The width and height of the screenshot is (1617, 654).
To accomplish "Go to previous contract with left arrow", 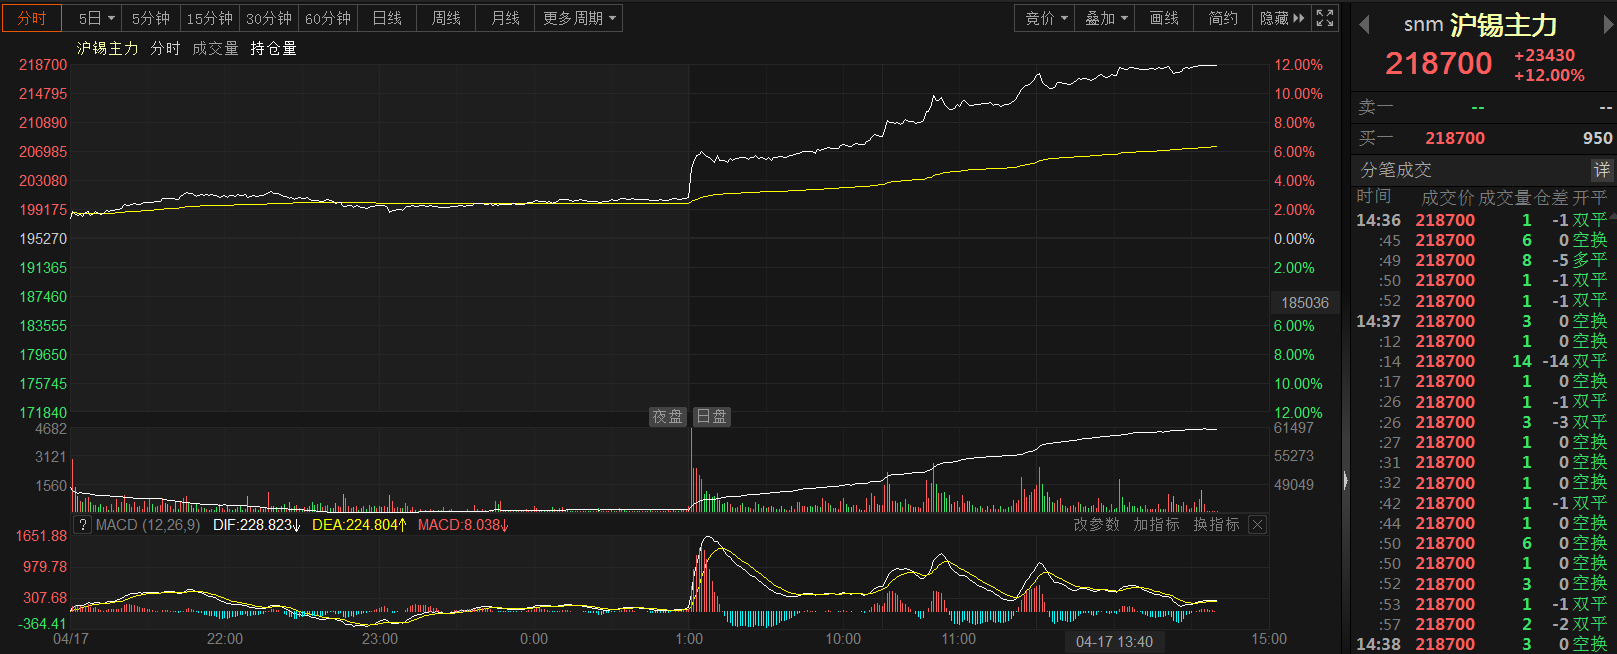I will [x=1364, y=24].
